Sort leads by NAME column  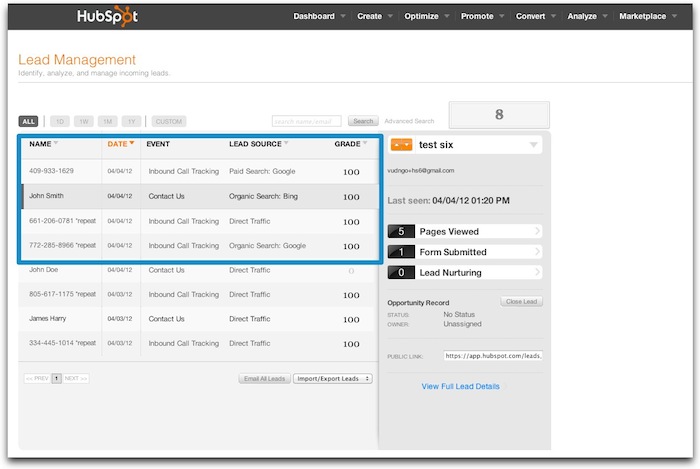(43, 144)
